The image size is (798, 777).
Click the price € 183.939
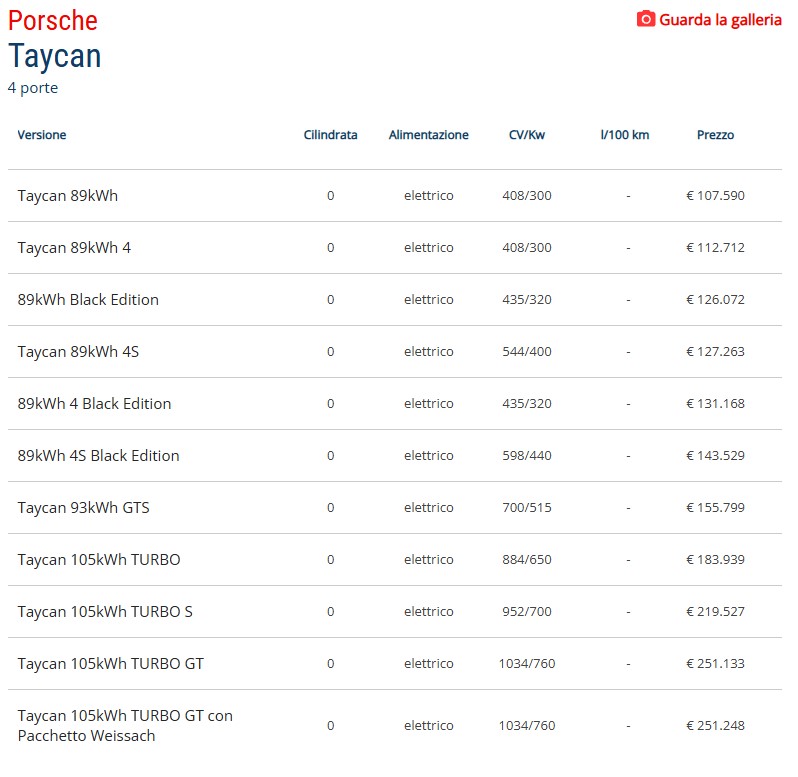(x=715, y=560)
